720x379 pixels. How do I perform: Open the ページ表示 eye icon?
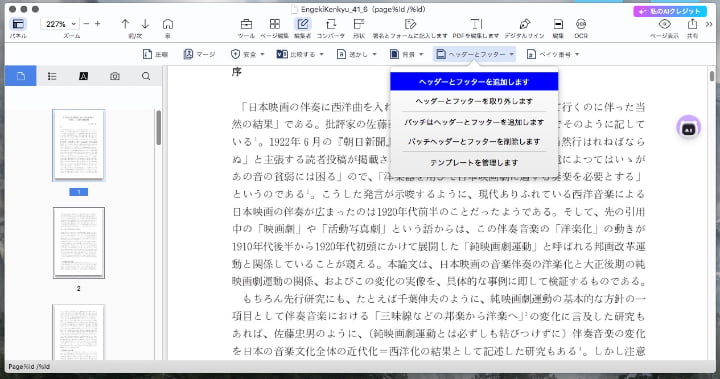point(664,24)
